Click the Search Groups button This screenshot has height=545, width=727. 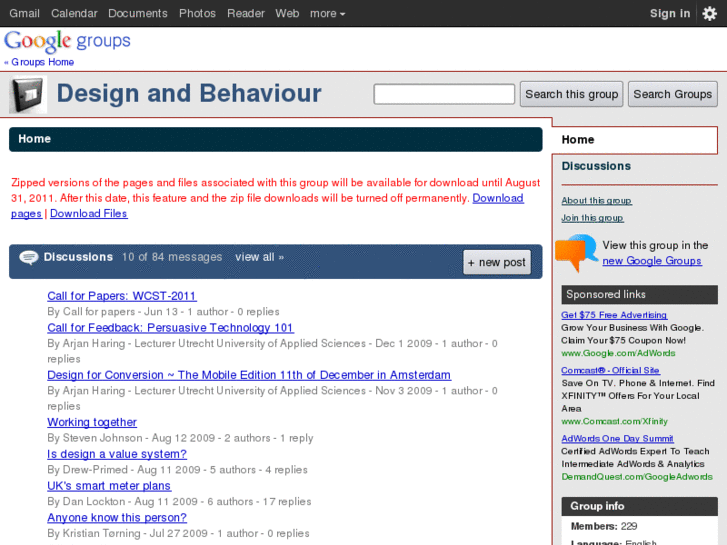coord(673,94)
